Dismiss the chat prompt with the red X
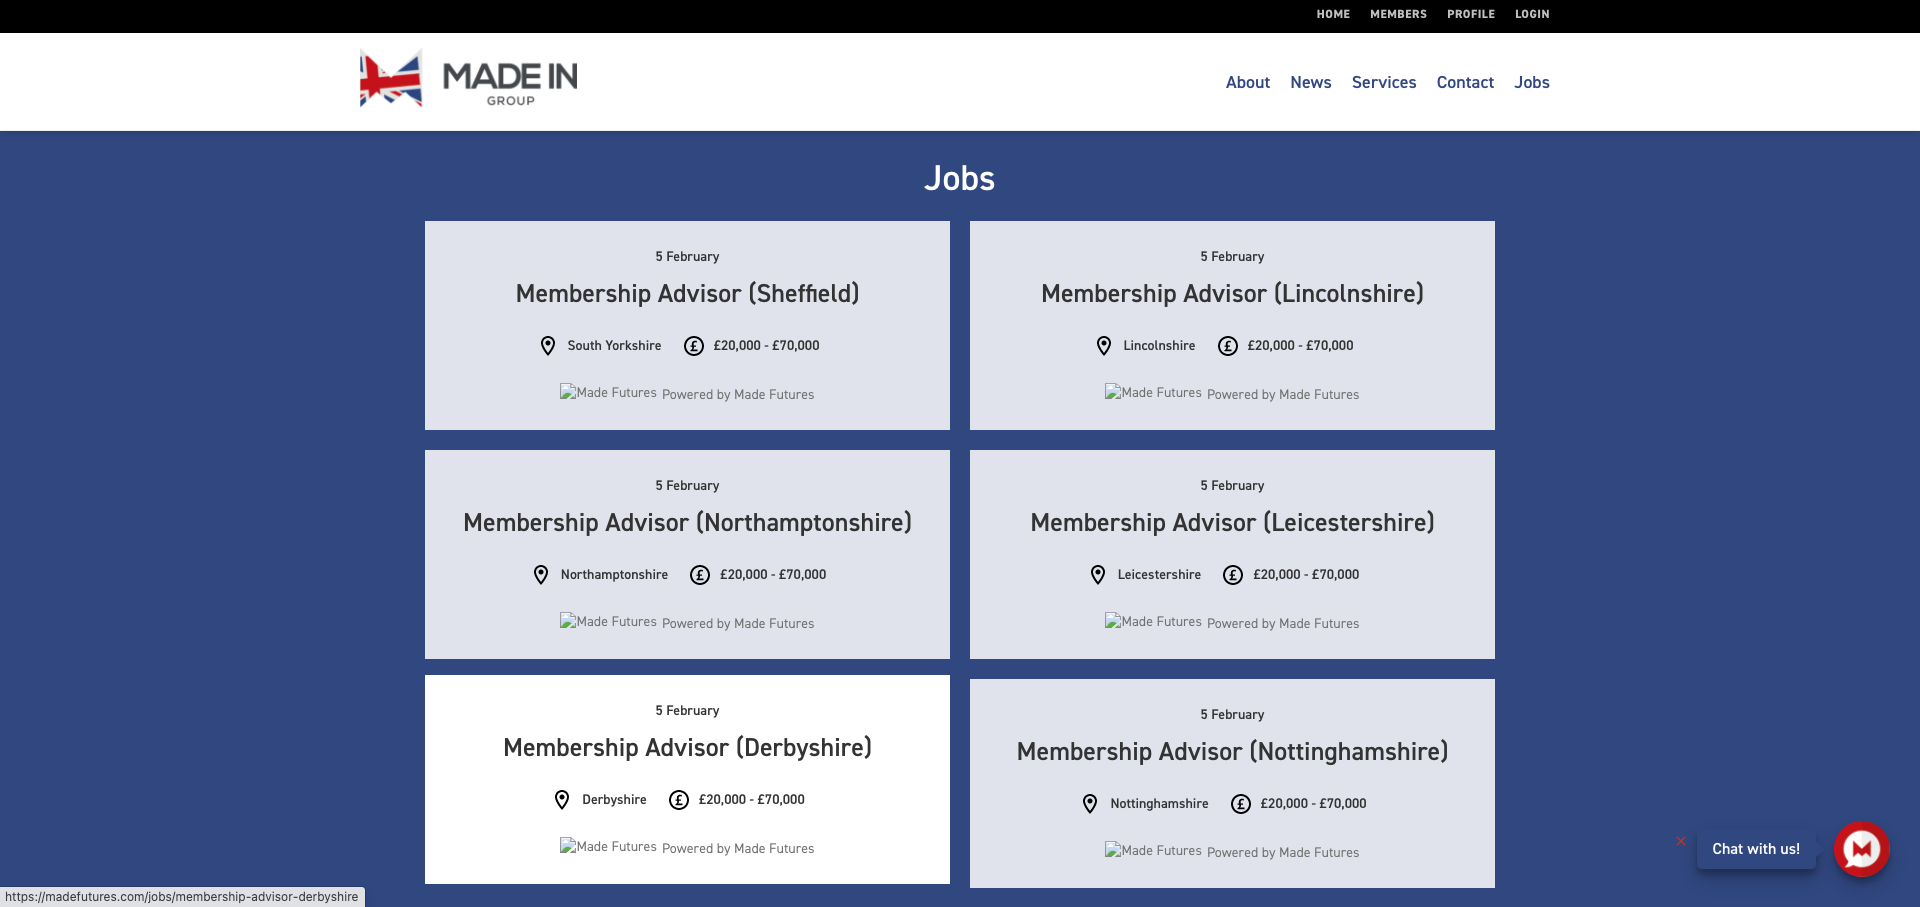 tap(1681, 841)
